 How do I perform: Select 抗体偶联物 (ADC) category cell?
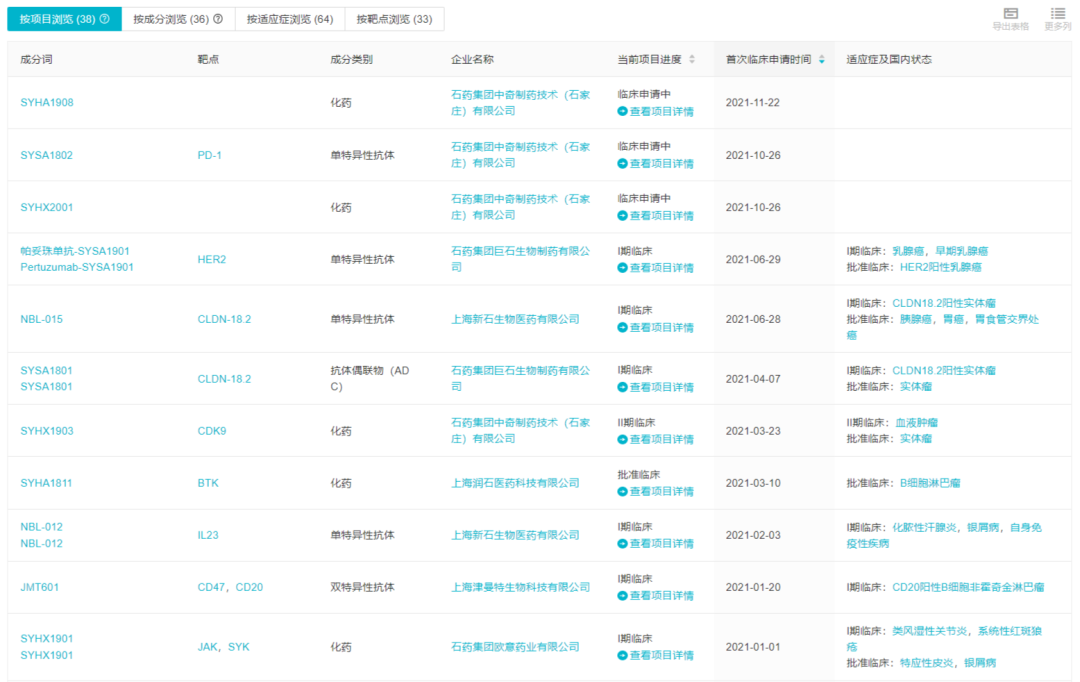[x=370, y=379]
